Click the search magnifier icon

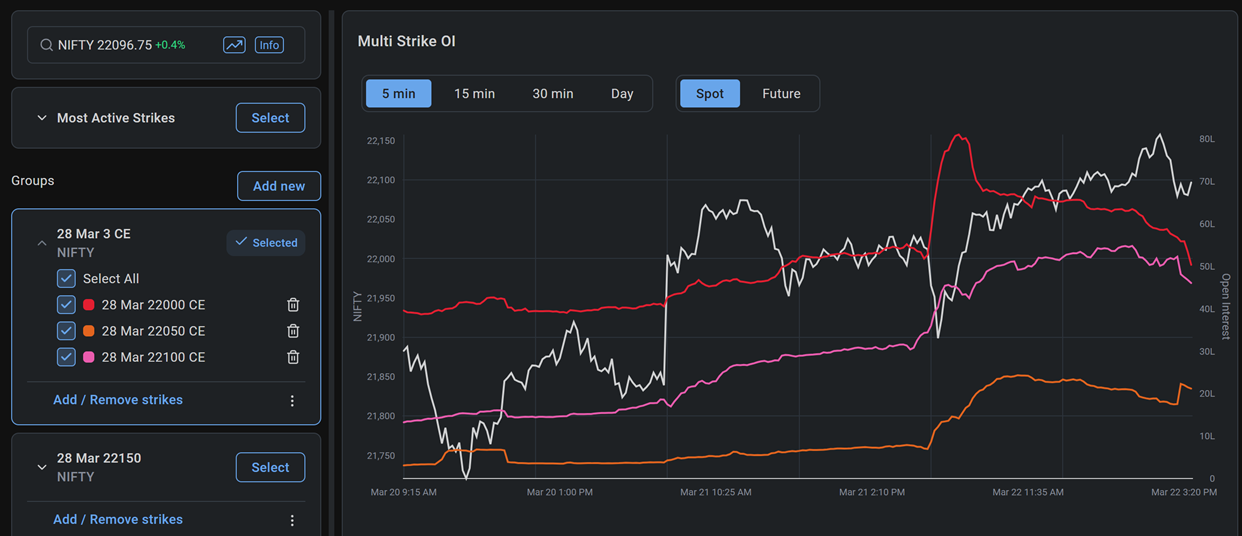pyautogui.click(x=46, y=45)
